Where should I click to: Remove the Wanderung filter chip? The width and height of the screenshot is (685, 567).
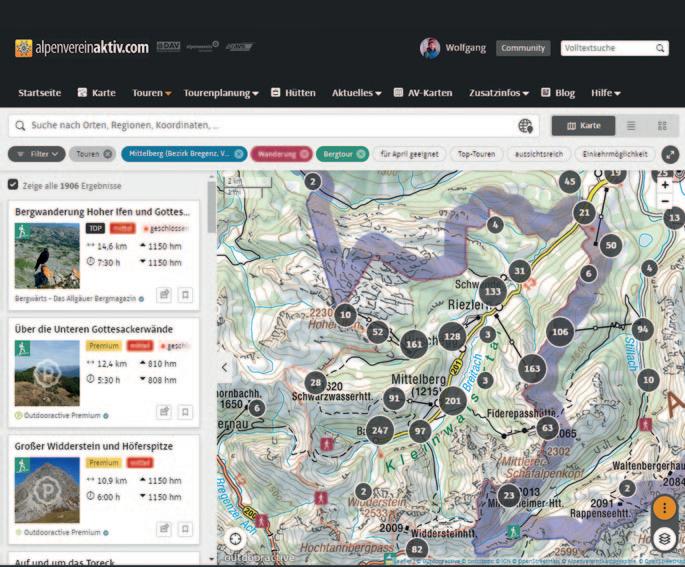click(304, 154)
